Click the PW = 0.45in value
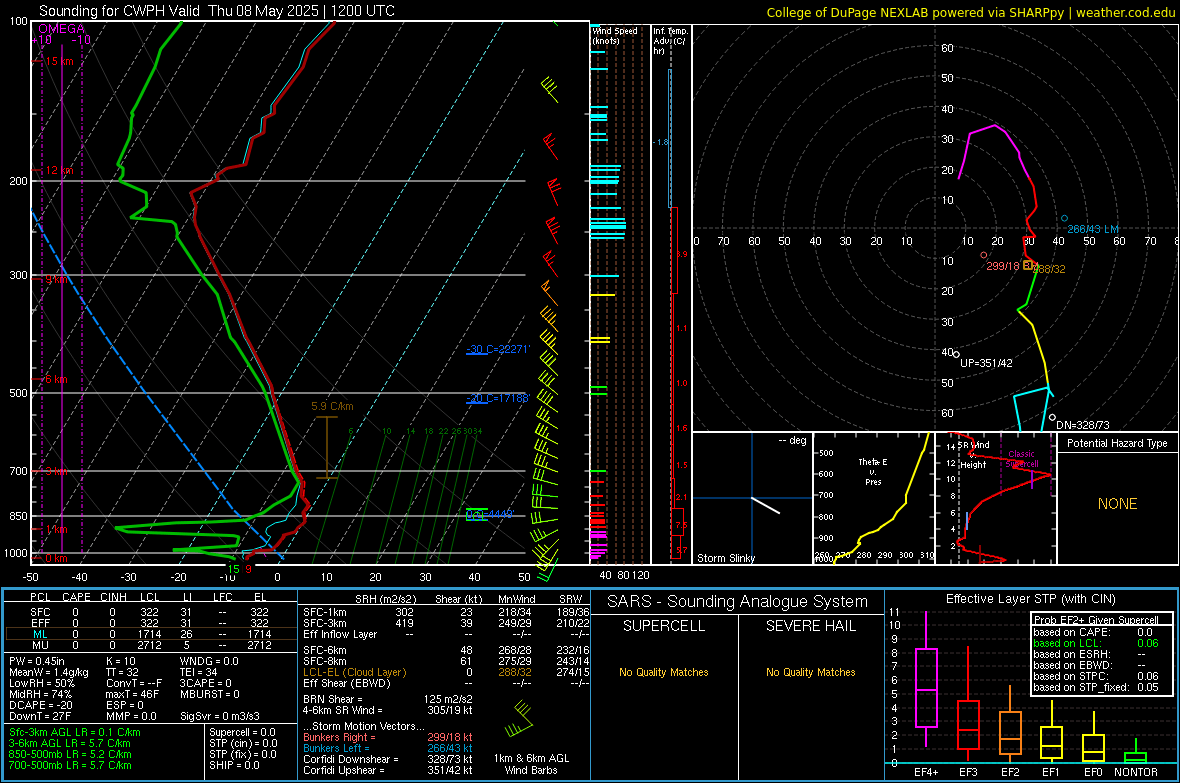Screen dimensions: 1180x783 [36, 661]
